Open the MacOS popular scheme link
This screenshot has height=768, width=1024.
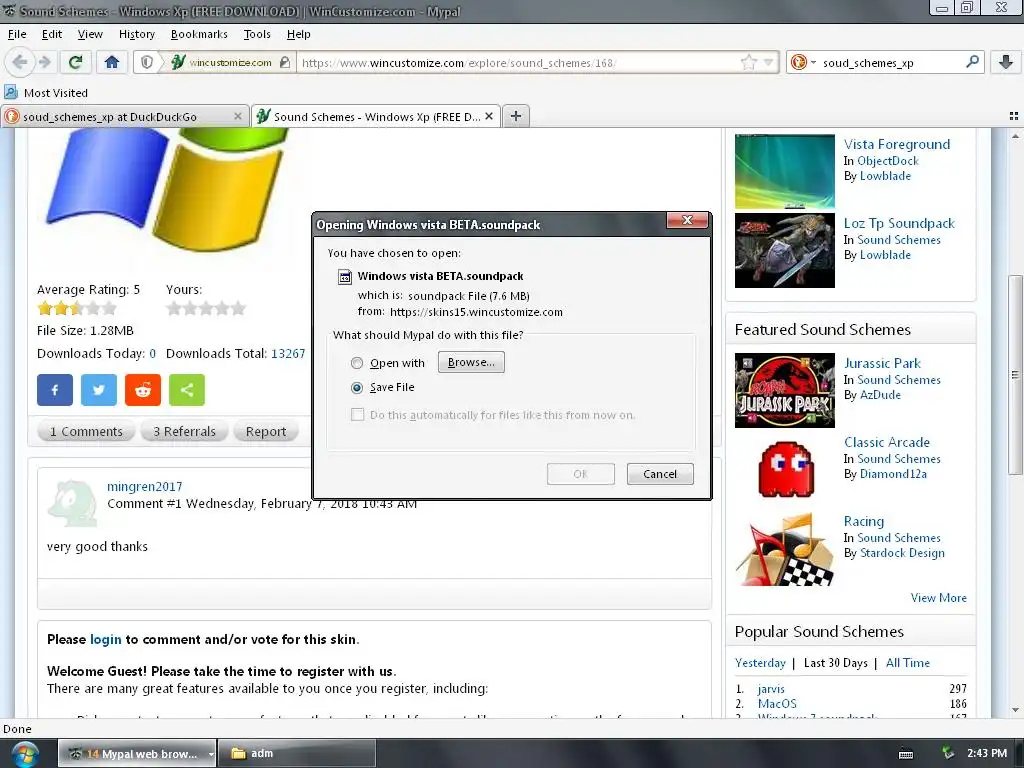(x=777, y=703)
